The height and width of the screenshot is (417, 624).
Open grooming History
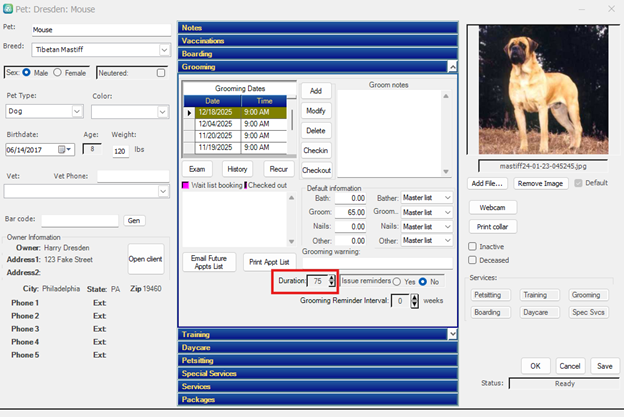coord(237,169)
